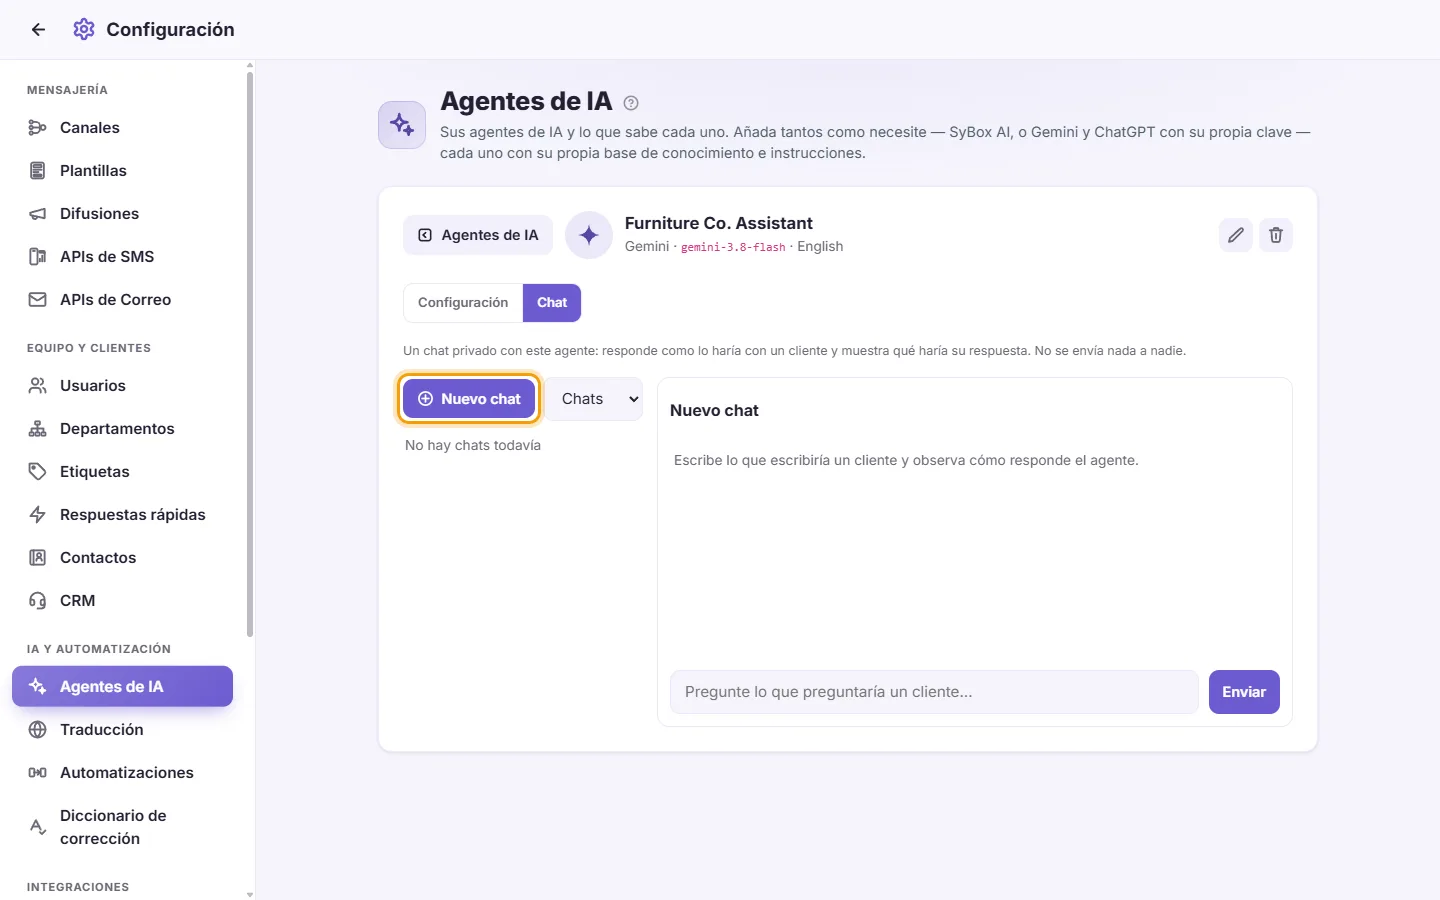Viewport: 1440px width, 900px height.
Task: Click the APIs de SMS icon
Action: coord(38,257)
